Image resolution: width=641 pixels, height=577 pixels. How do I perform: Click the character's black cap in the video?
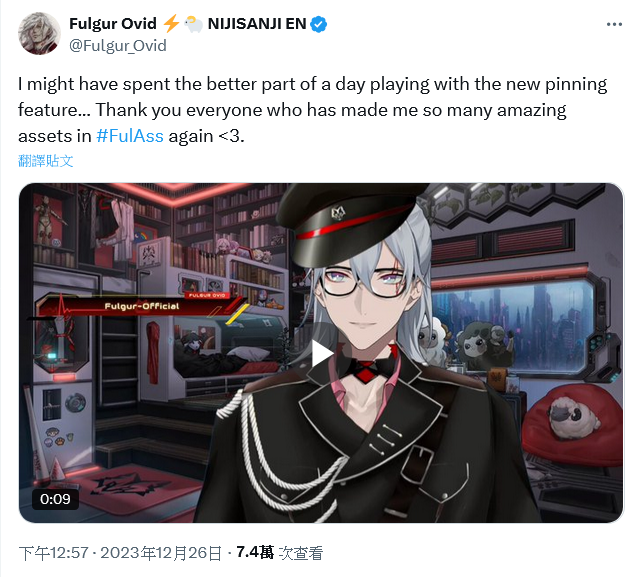coord(352,221)
